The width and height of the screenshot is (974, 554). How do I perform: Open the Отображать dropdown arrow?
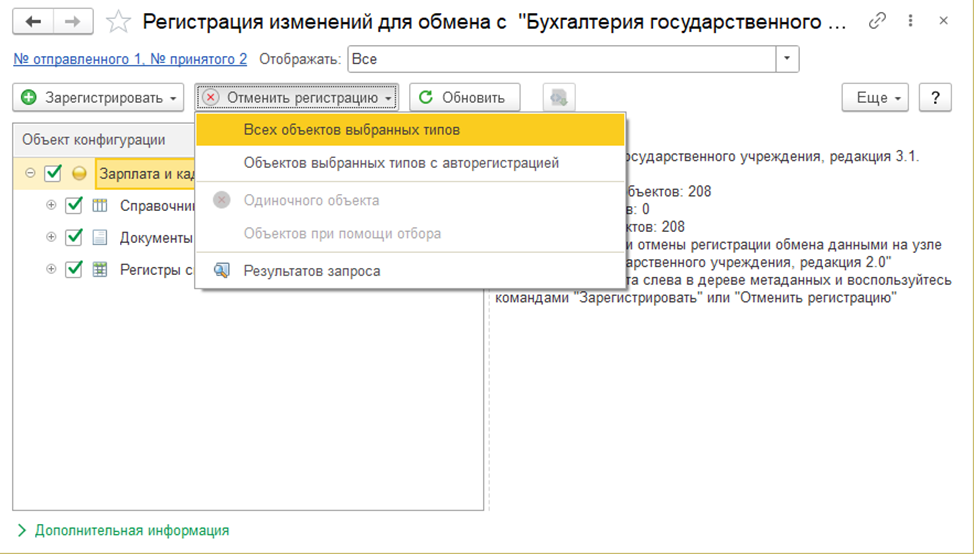tap(787, 59)
